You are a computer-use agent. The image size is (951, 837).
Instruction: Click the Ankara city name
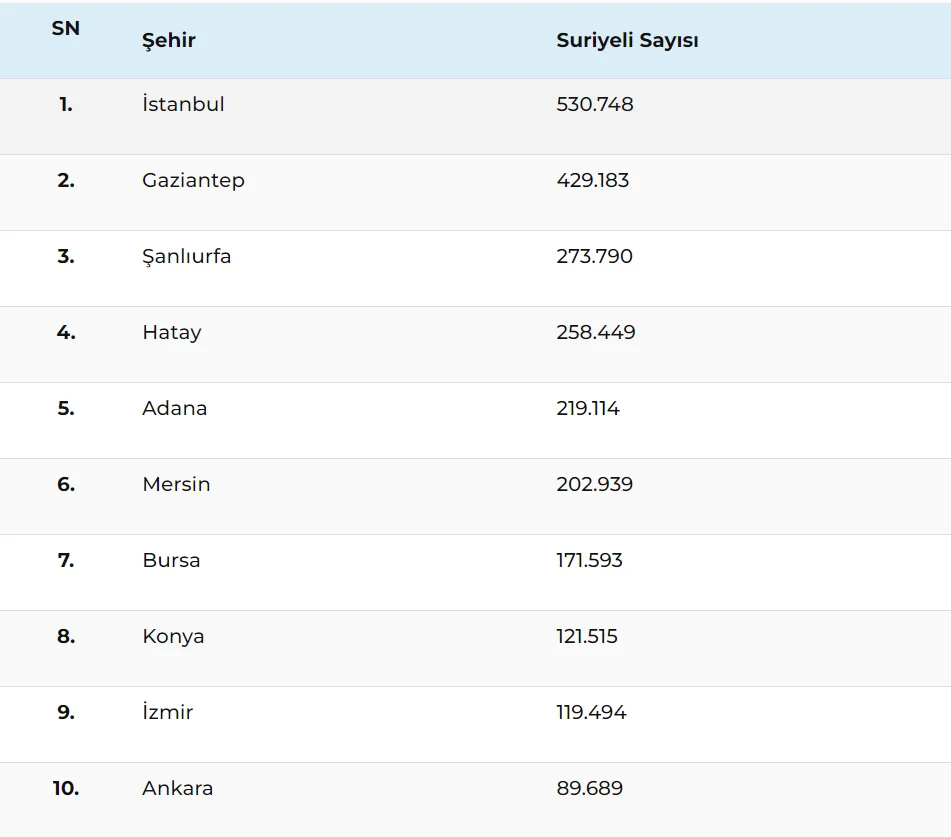[177, 789]
